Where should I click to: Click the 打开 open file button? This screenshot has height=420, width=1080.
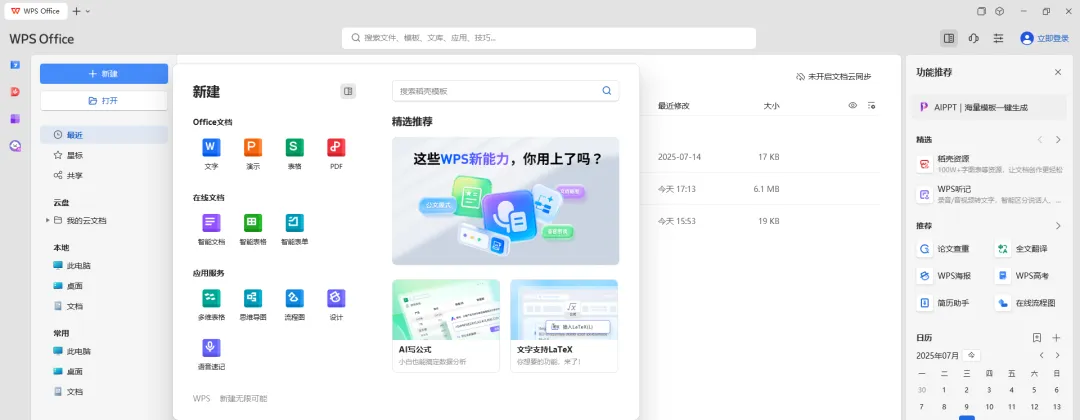click(x=104, y=101)
